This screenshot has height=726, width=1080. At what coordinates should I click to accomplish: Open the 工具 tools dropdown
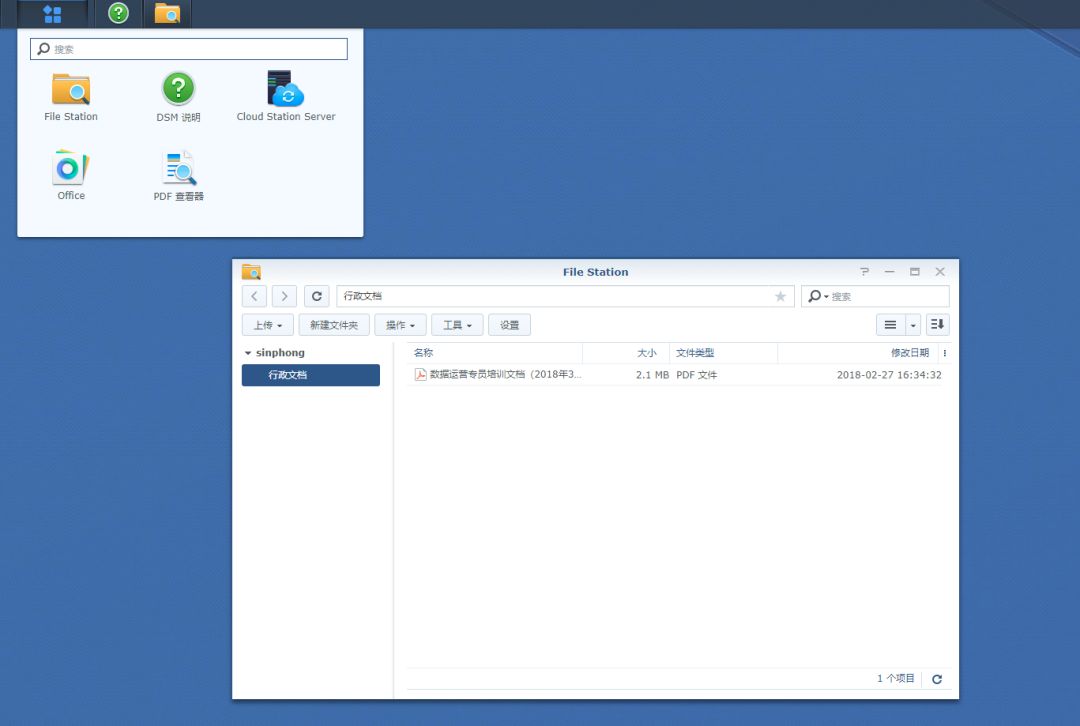coord(457,325)
